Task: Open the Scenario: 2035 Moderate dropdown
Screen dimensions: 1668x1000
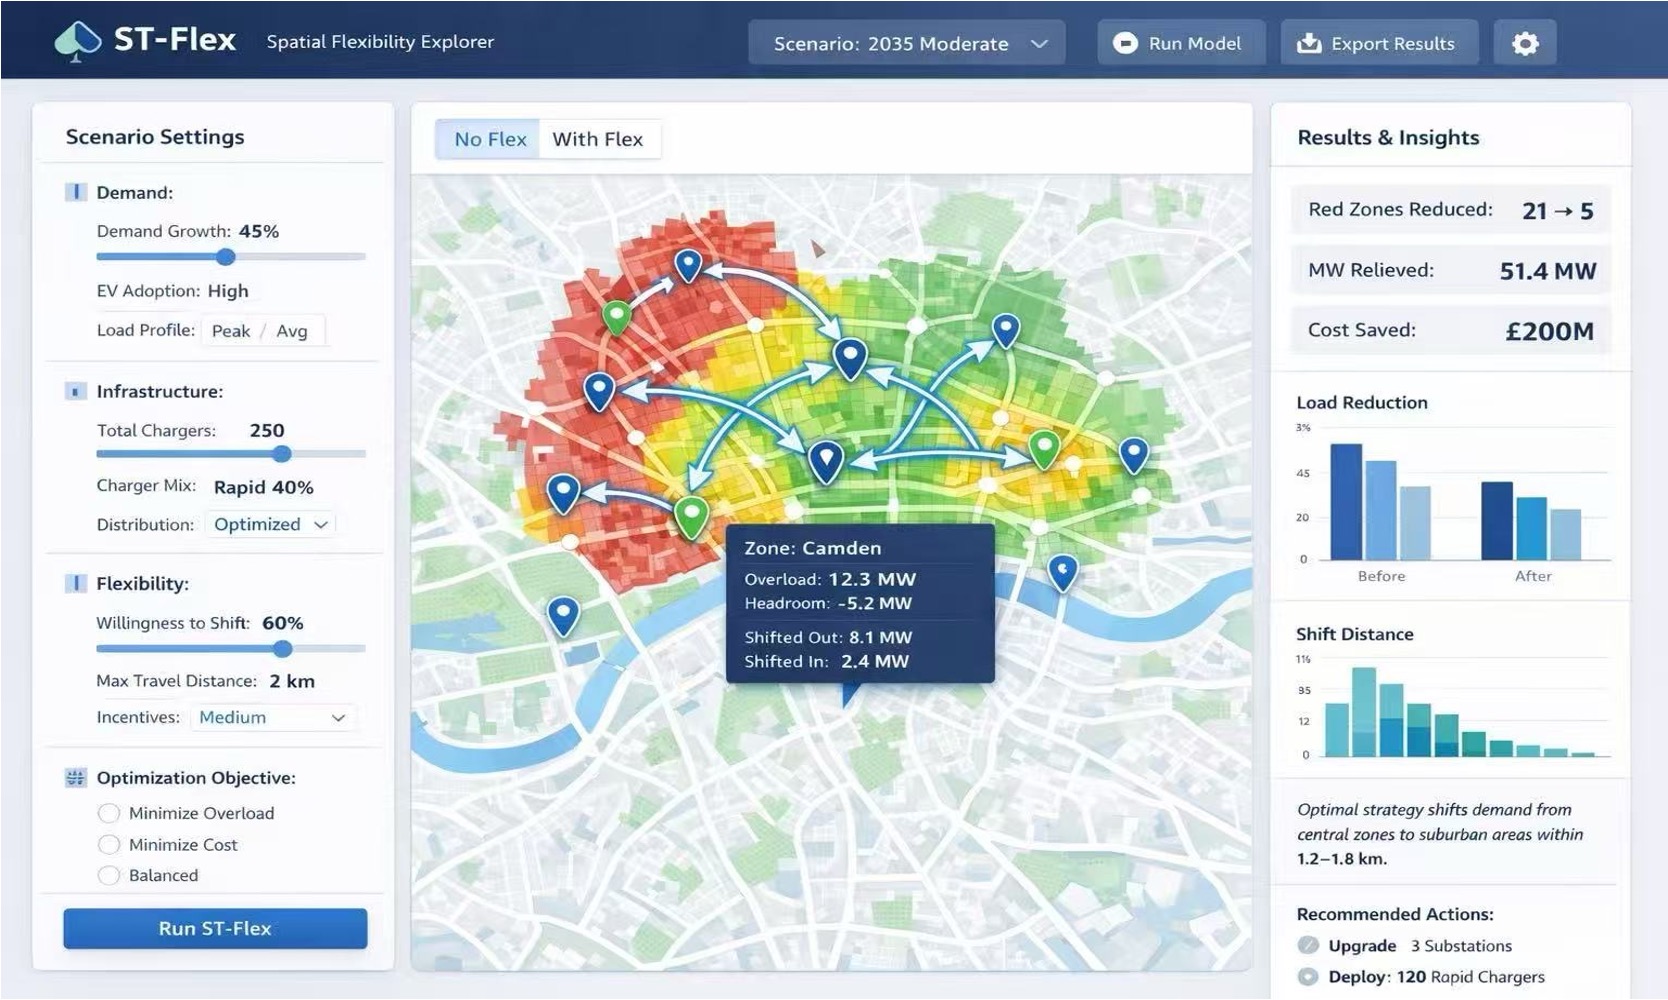Action: (906, 43)
